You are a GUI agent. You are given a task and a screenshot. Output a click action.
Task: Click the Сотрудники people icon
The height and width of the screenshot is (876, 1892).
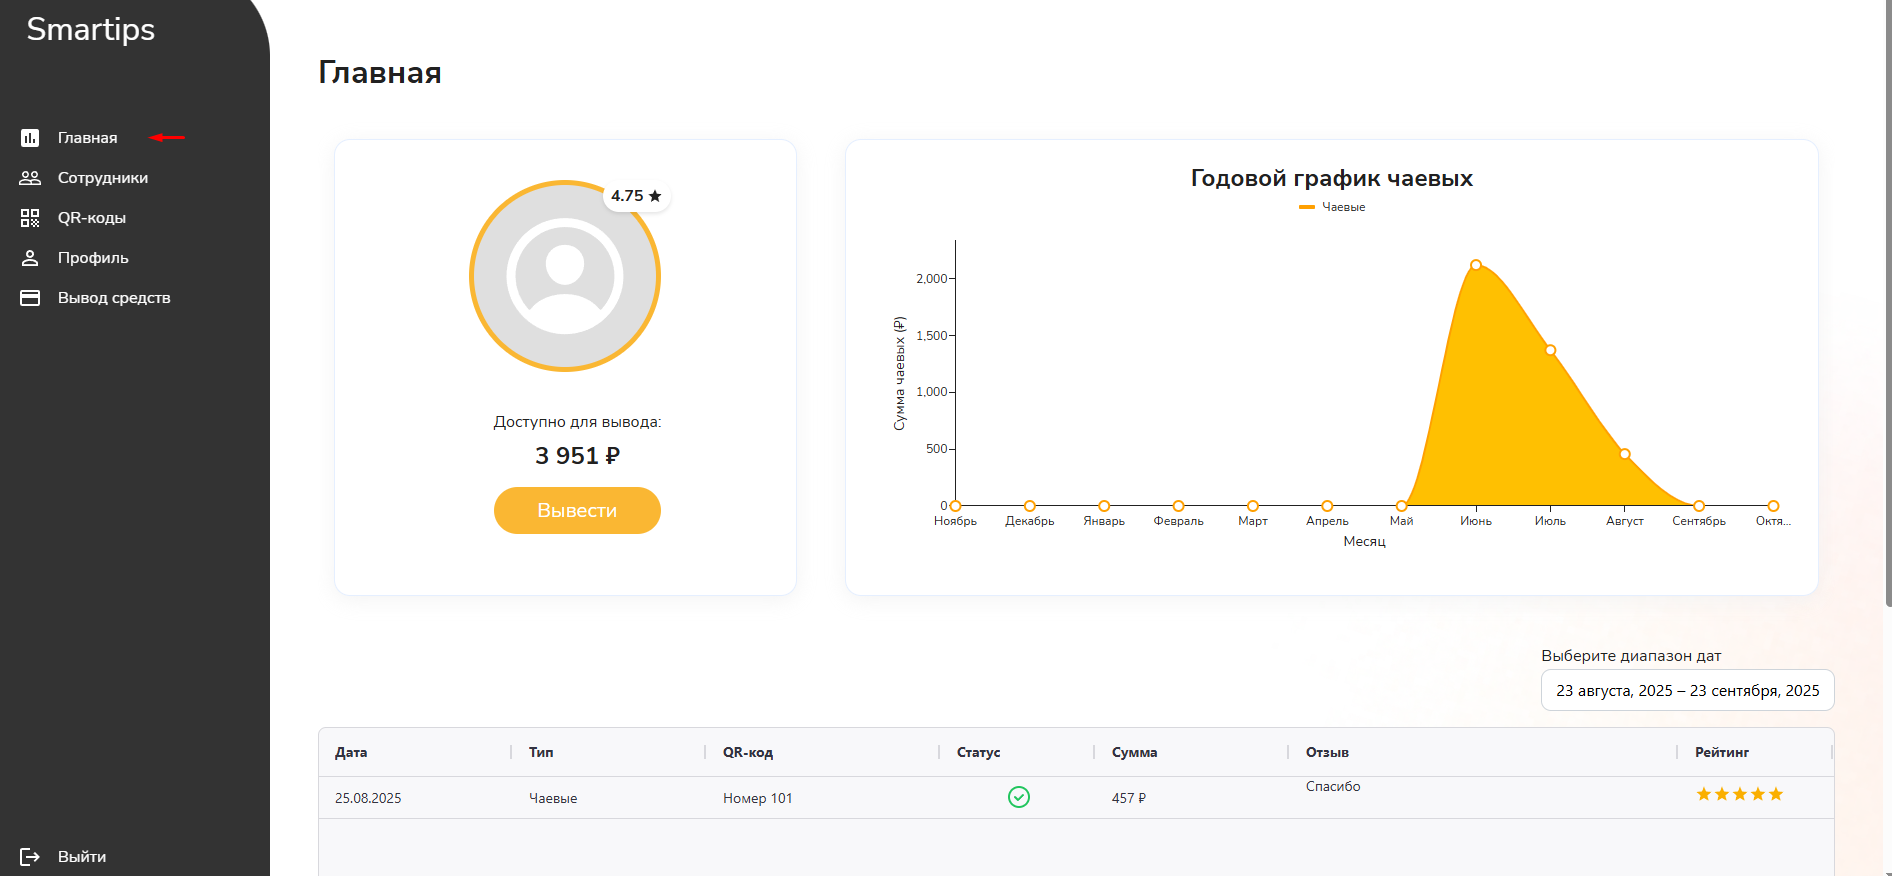pyautogui.click(x=30, y=178)
